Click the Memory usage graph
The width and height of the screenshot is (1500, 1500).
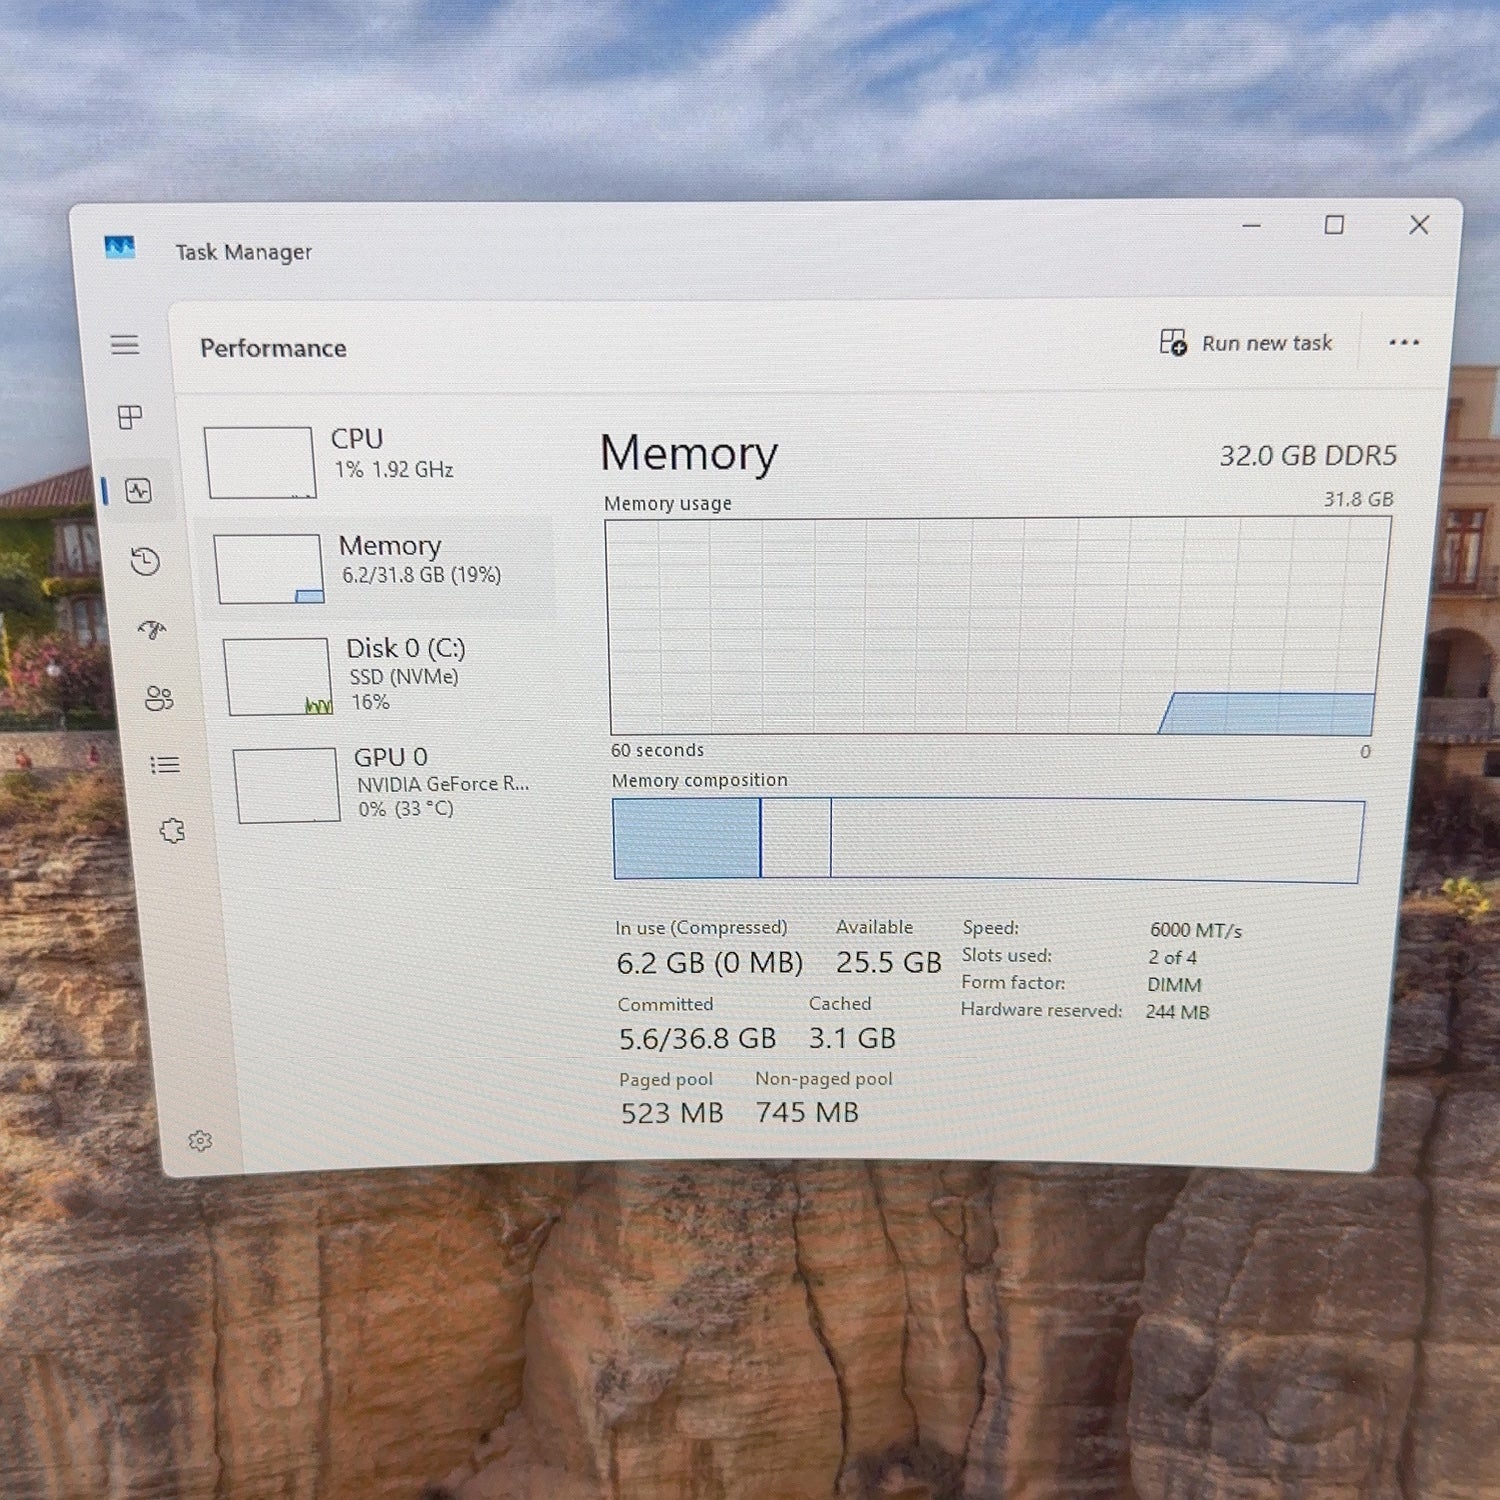(x=996, y=626)
